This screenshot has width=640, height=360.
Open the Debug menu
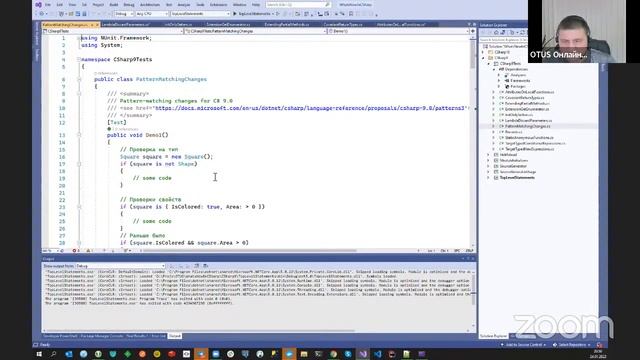pos(129,4)
